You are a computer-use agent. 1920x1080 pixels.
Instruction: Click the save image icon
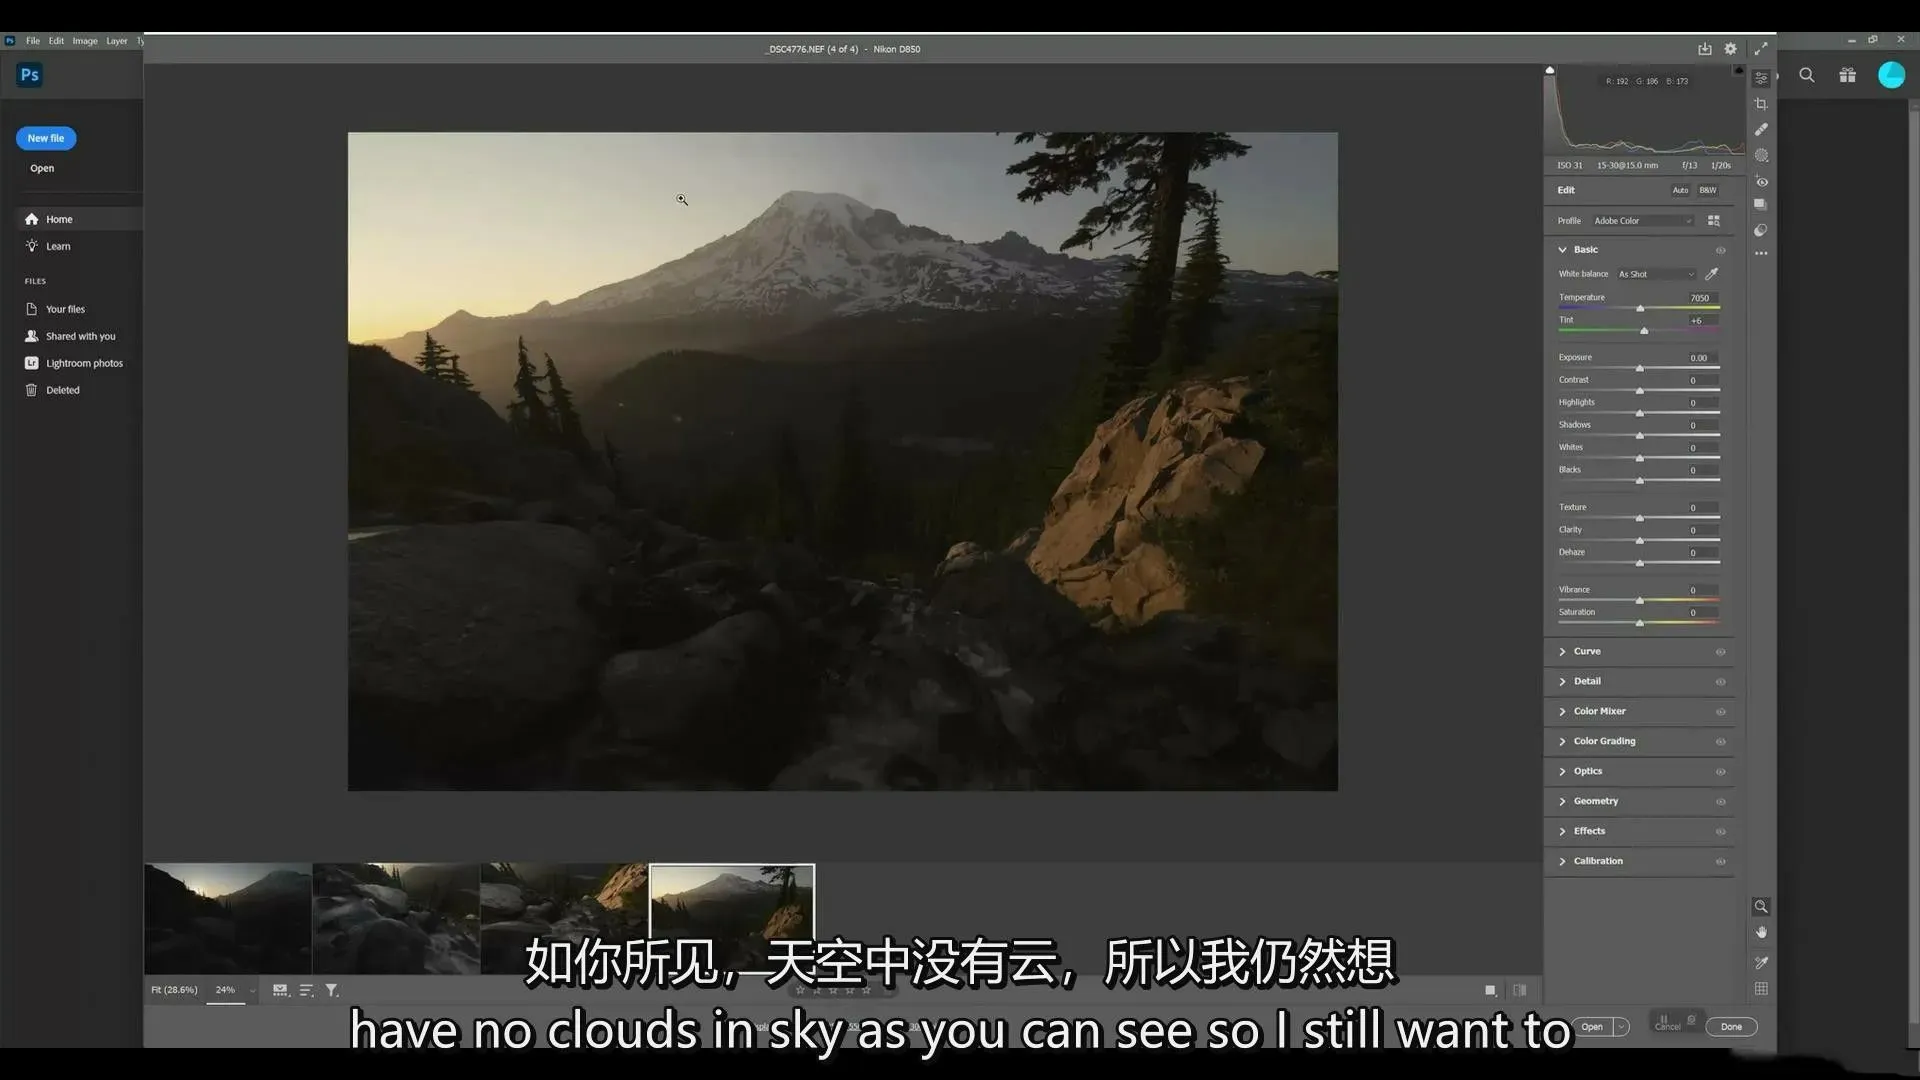pyautogui.click(x=1705, y=49)
